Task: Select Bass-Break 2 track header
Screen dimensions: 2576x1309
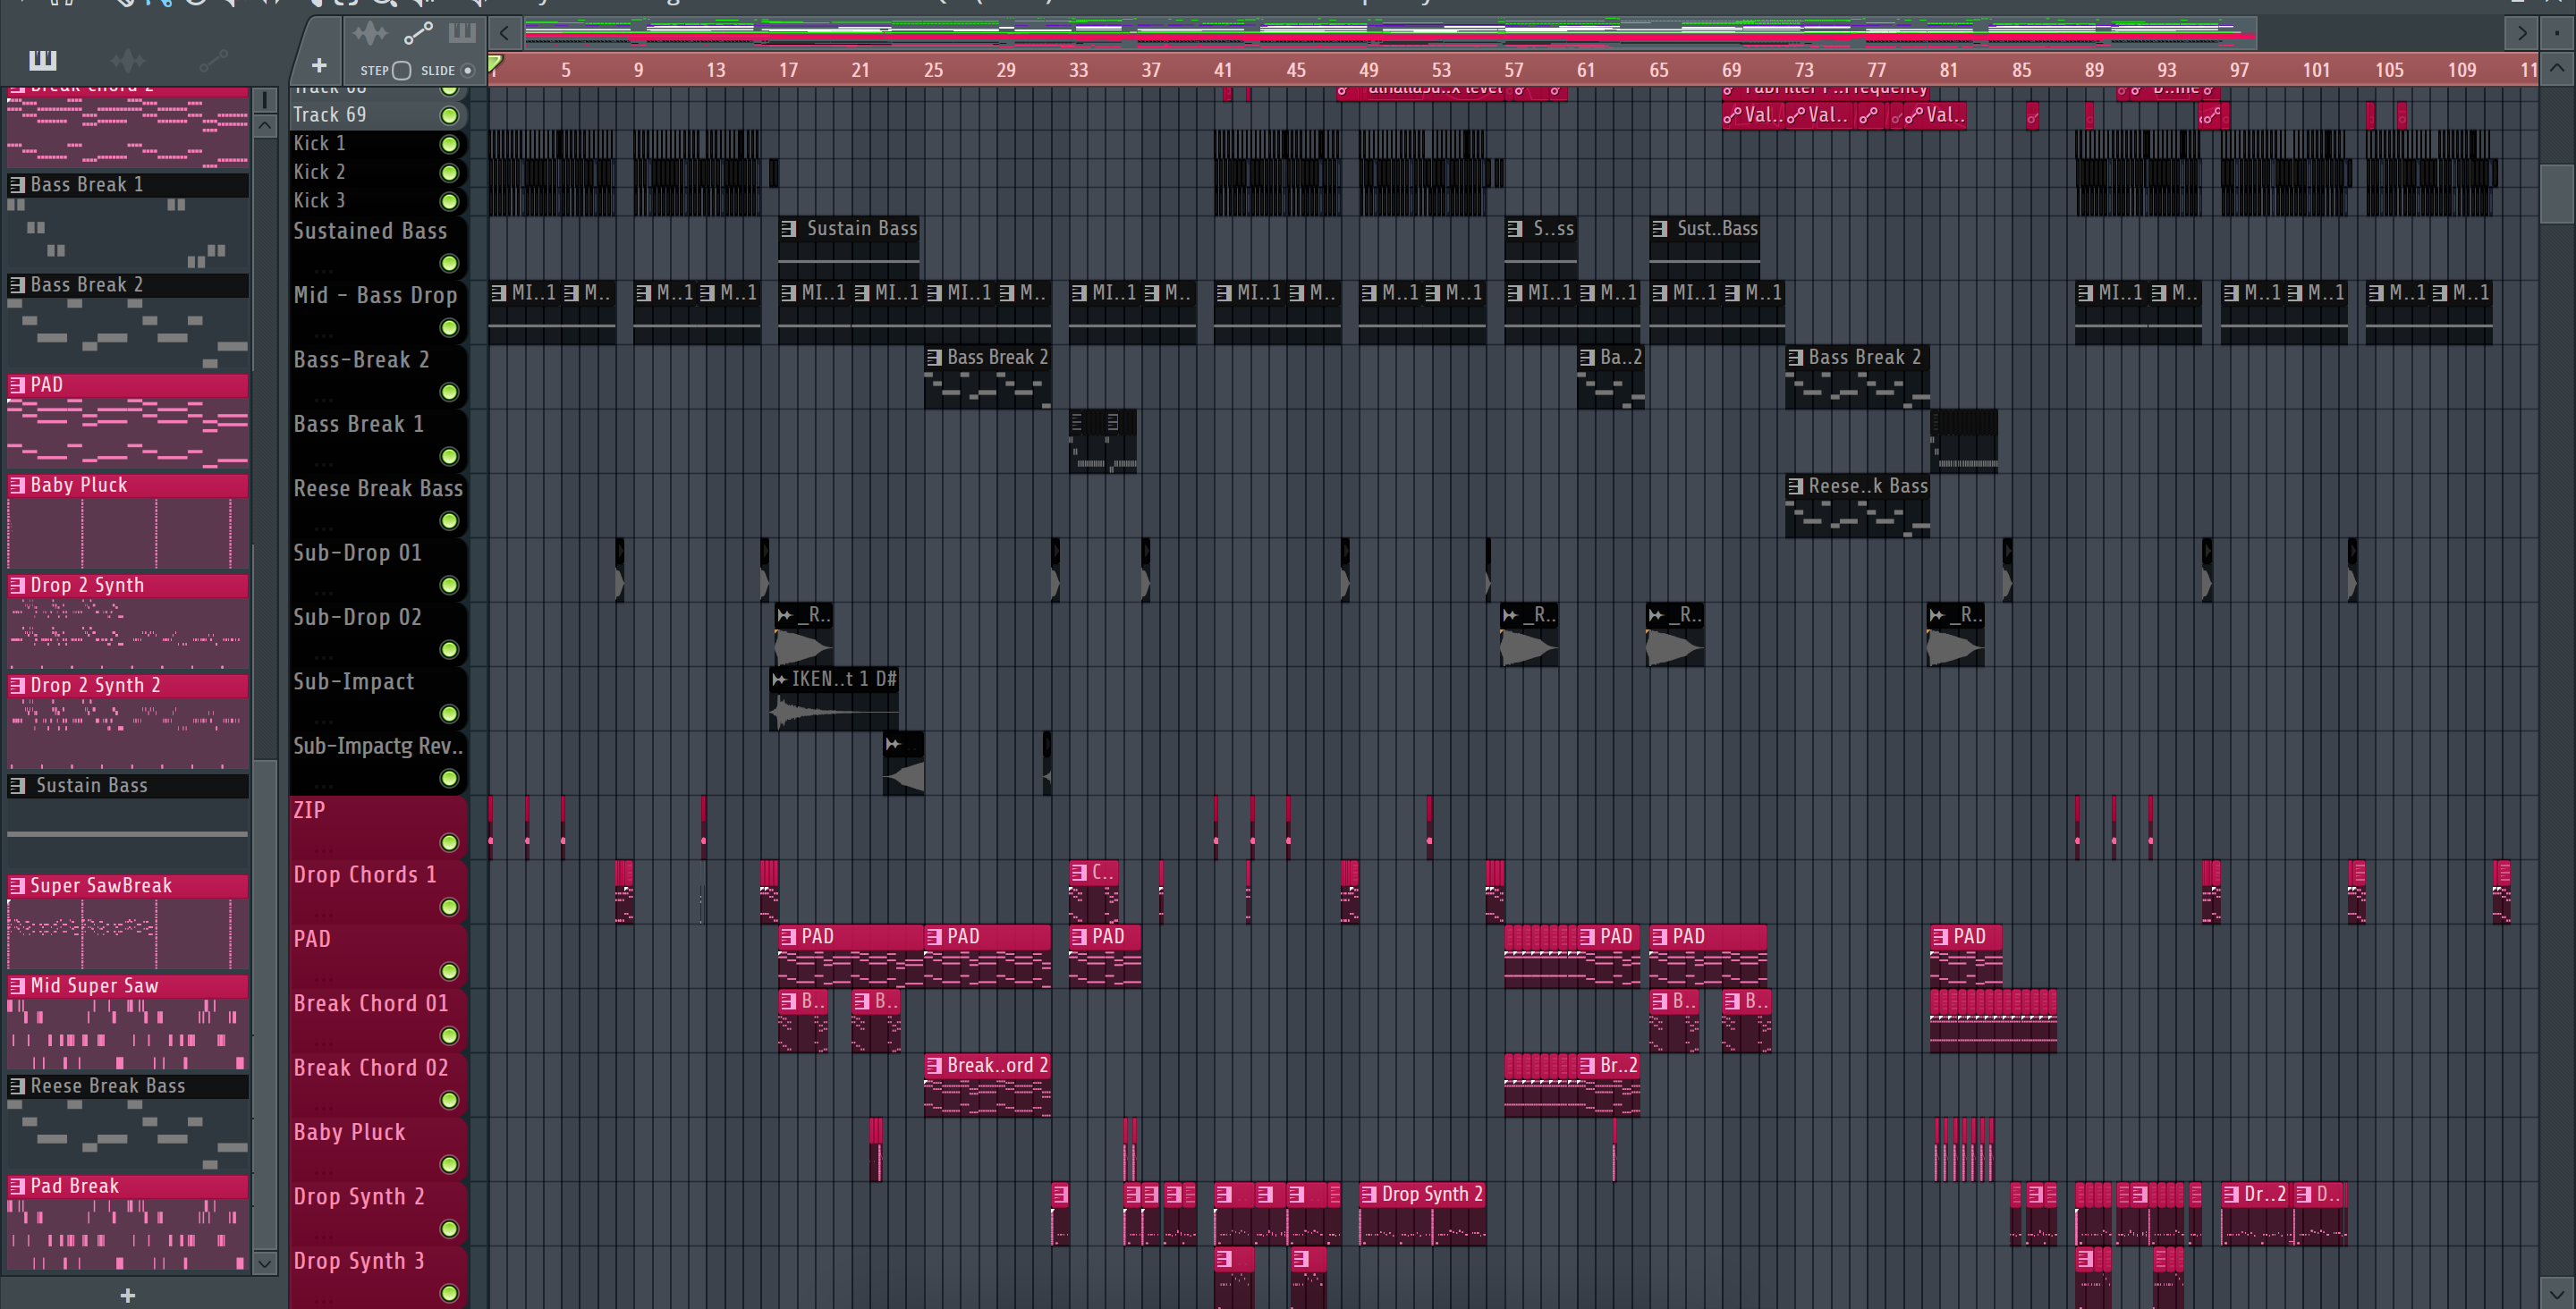Action: click(x=378, y=377)
